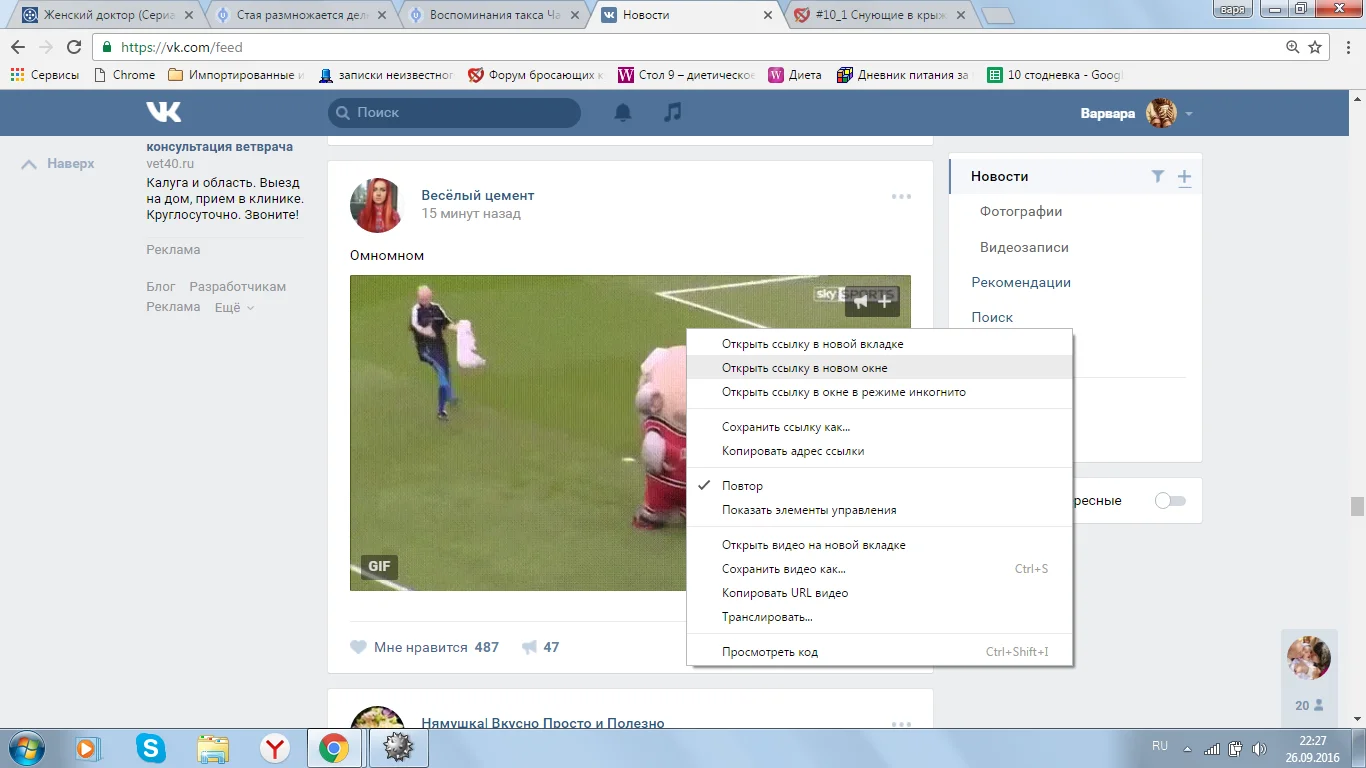Expand the Ещё menu in left sidebar

click(x=234, y=307)
